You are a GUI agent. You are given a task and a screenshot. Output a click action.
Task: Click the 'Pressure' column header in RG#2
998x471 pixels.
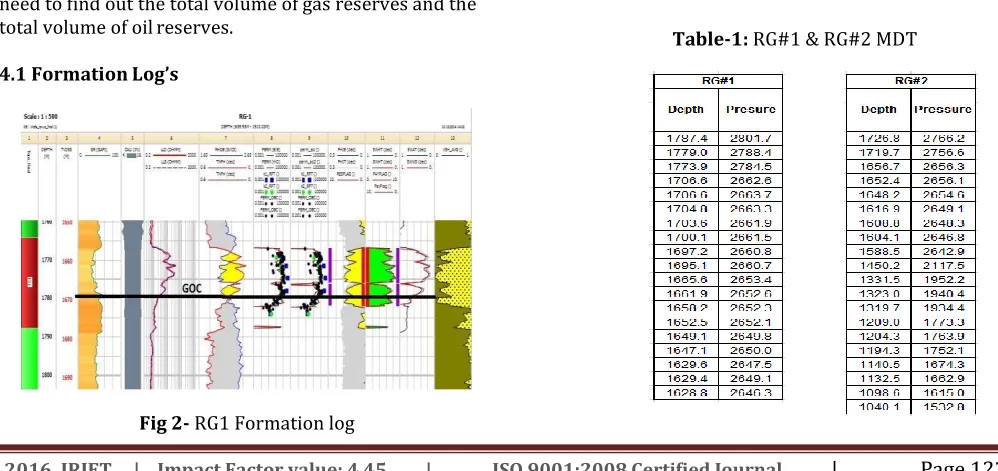click(943, 109)
